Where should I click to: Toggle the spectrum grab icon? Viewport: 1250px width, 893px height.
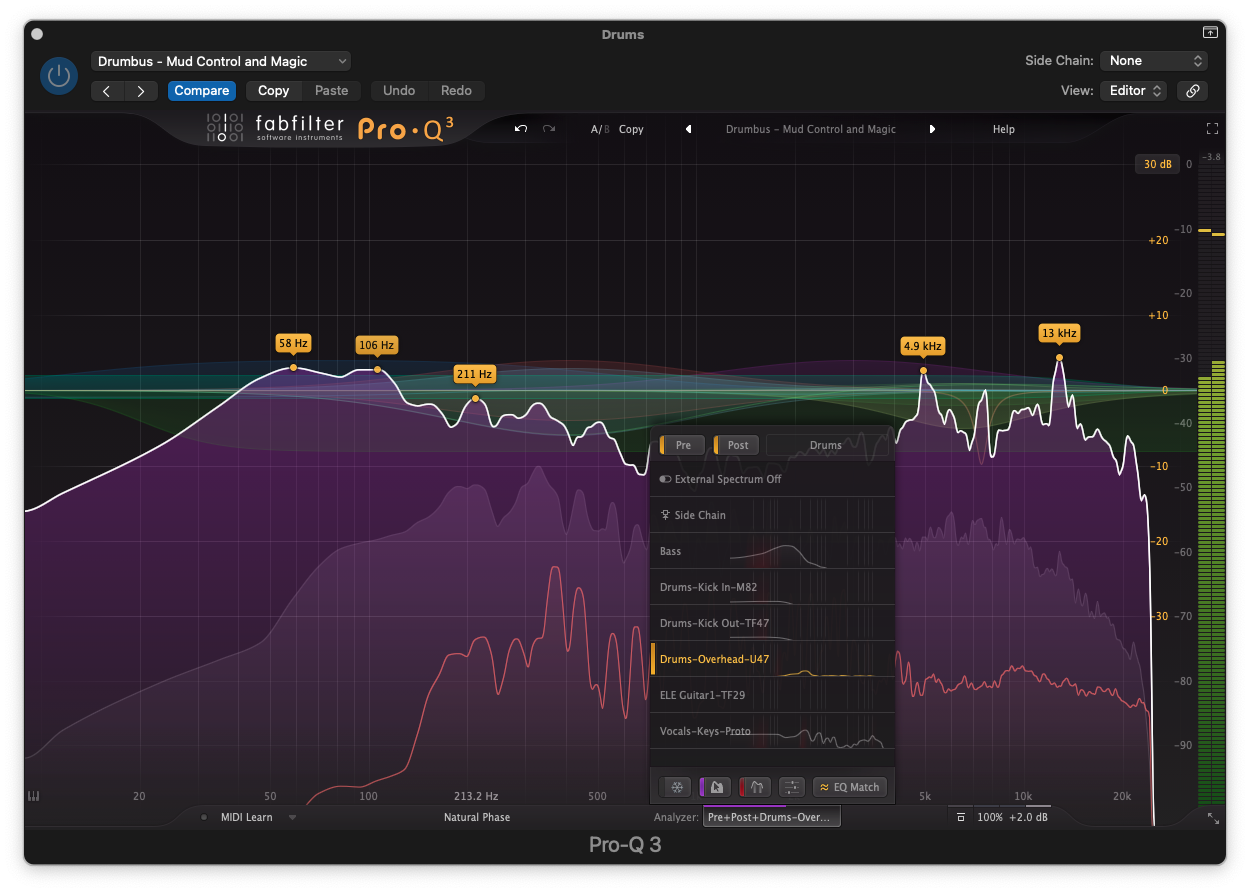click(716, 787)
